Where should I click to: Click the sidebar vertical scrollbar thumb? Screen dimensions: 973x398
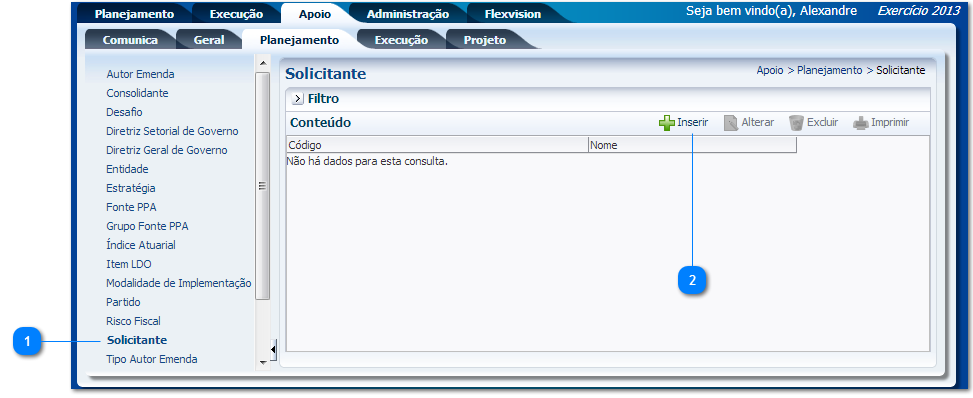point(262,186)
